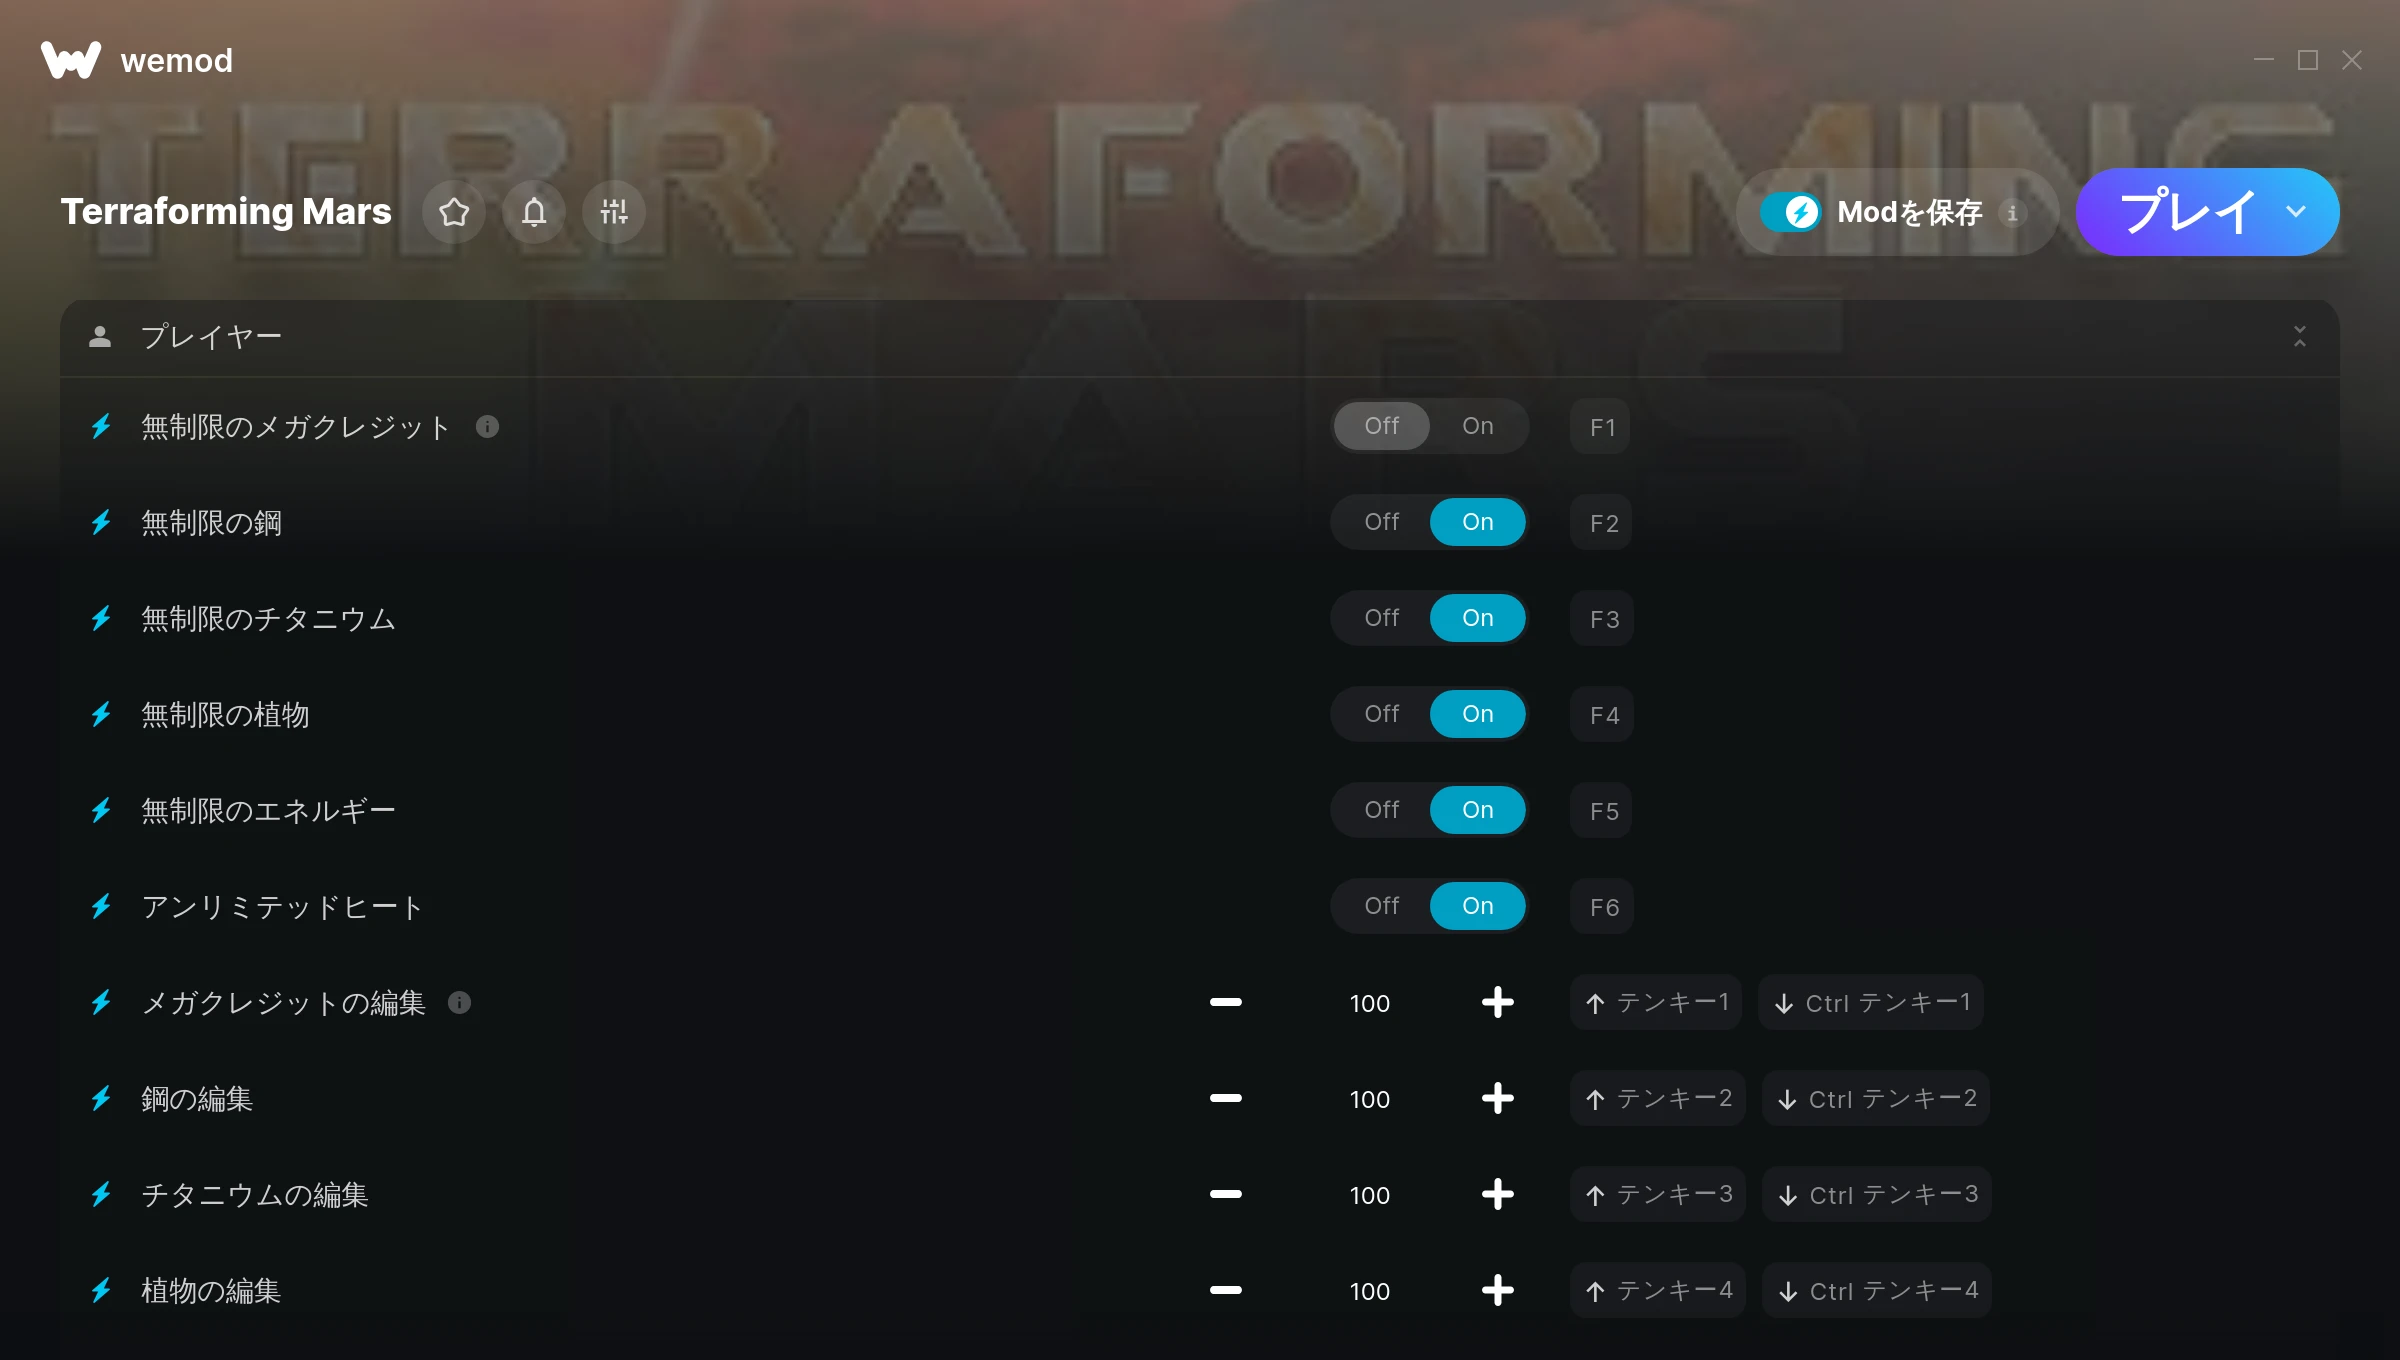This screenshot has height=1360, width=2400.
Task: Turn off 無制限のチタニウム
Action: coord(1382,618)
